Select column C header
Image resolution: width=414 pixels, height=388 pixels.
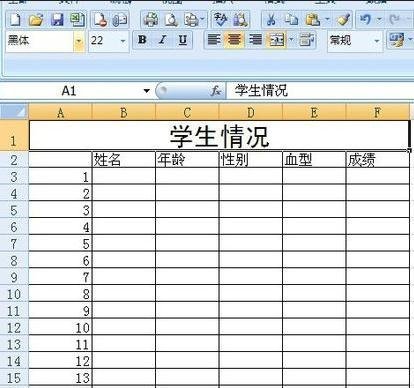pyautogui.click(x=187, y=113)
